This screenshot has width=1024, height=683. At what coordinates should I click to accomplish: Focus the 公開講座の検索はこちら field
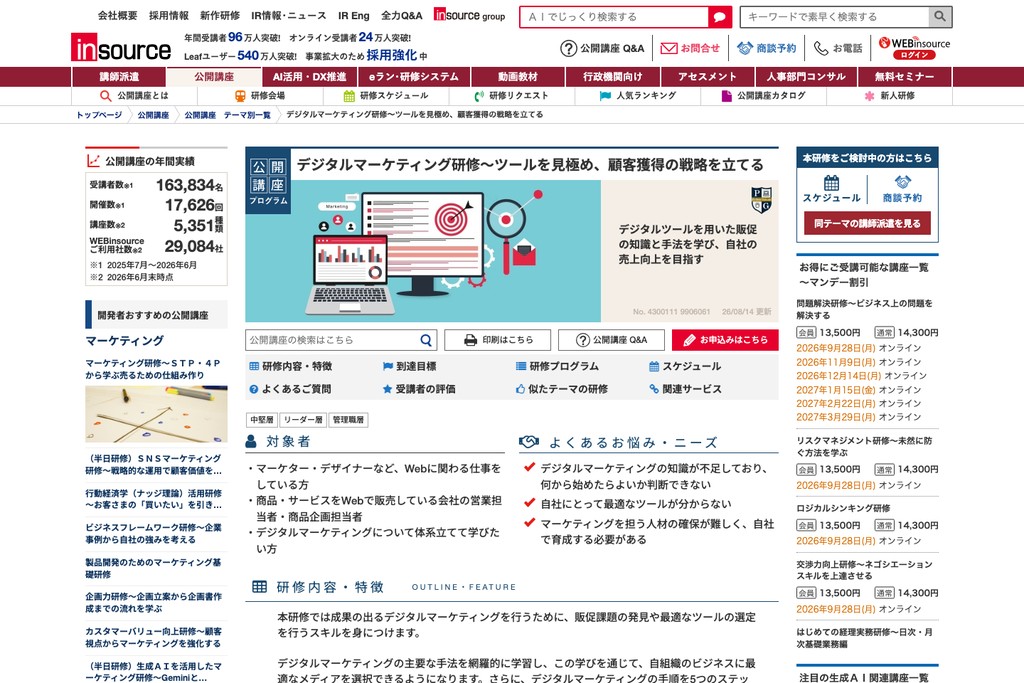[333, 340]
